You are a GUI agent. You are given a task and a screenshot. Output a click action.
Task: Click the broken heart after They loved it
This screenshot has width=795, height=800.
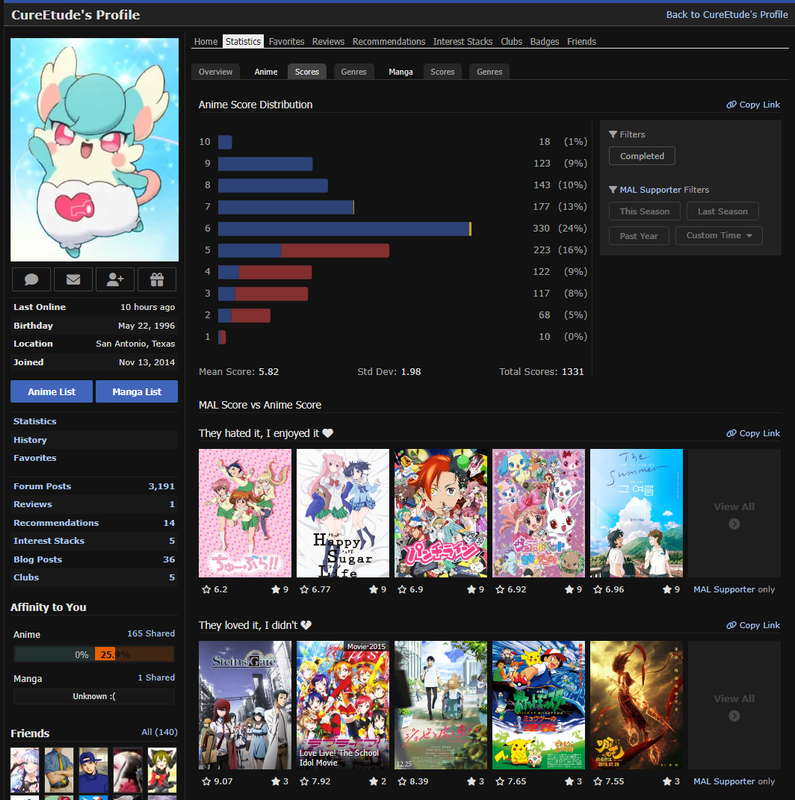click(306, 625)
